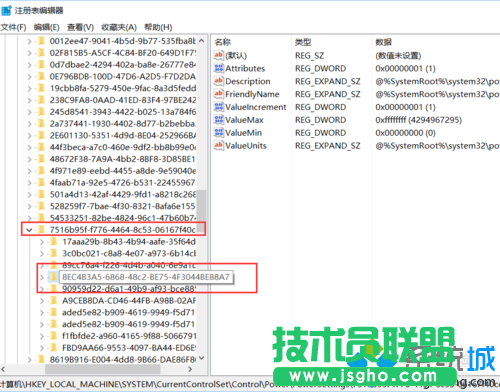The image size is (500, 392).
Task: Open the 文件(F) menu
Action: [13, 27]
